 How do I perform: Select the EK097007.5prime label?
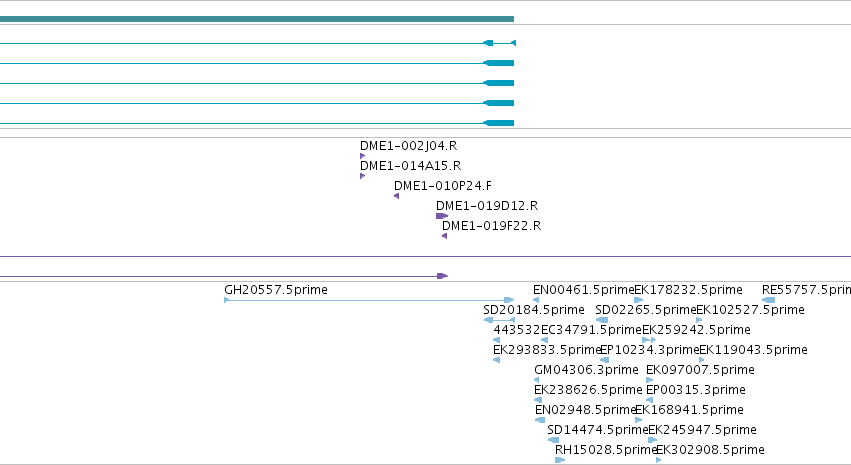tap(700, 371)
